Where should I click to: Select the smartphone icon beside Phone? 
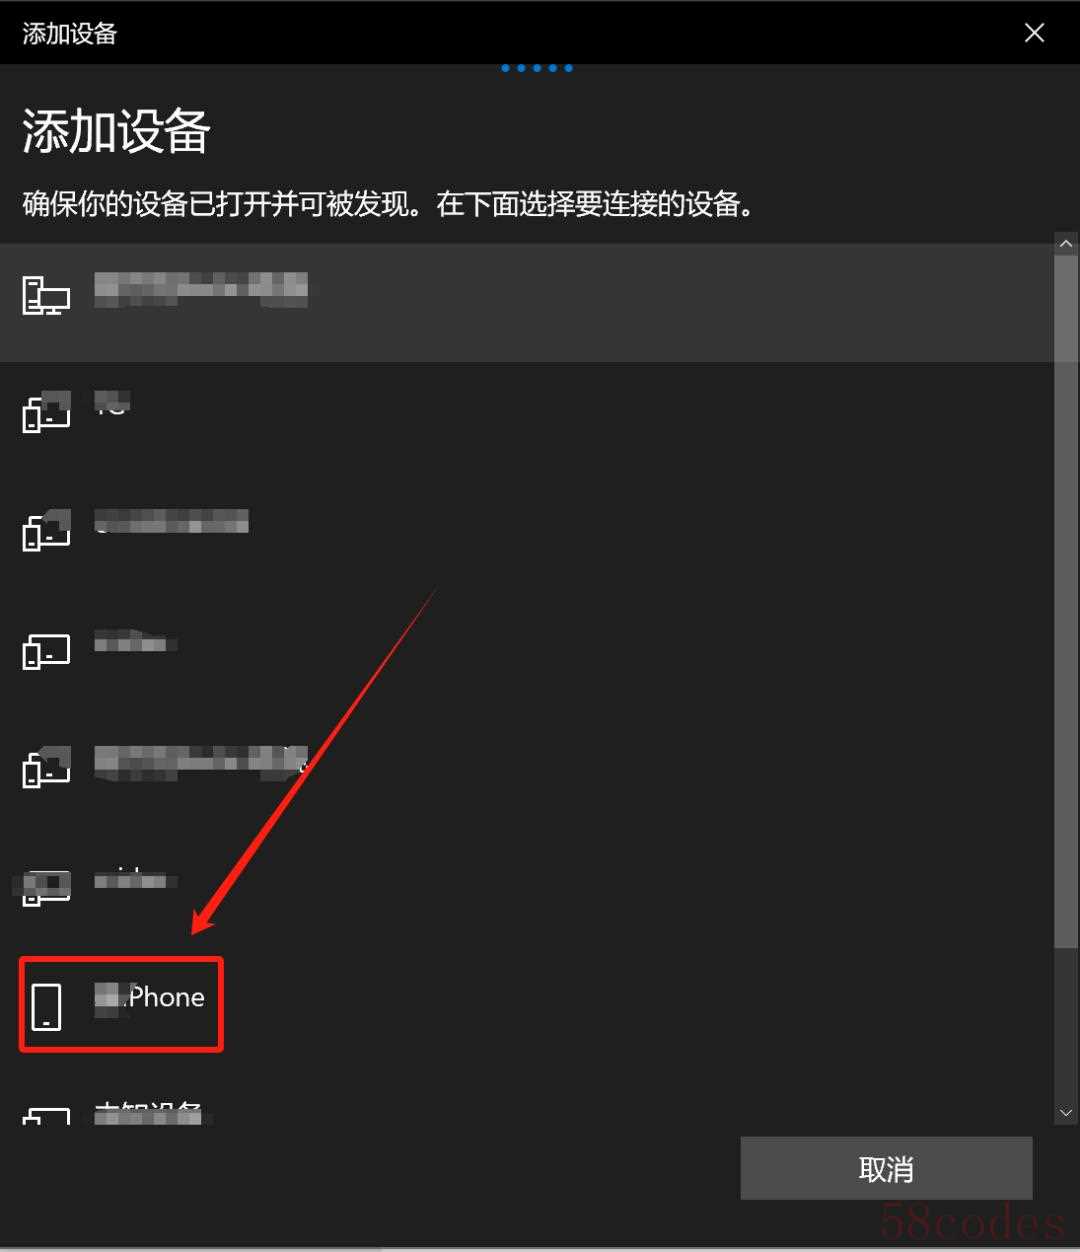click(x=46, y=1006)
